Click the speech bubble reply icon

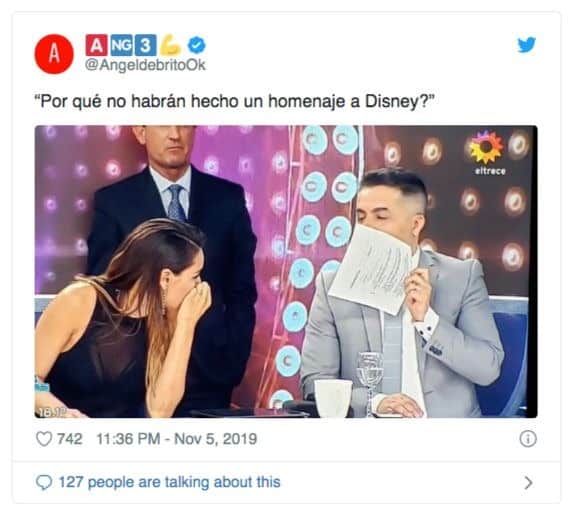44,482
